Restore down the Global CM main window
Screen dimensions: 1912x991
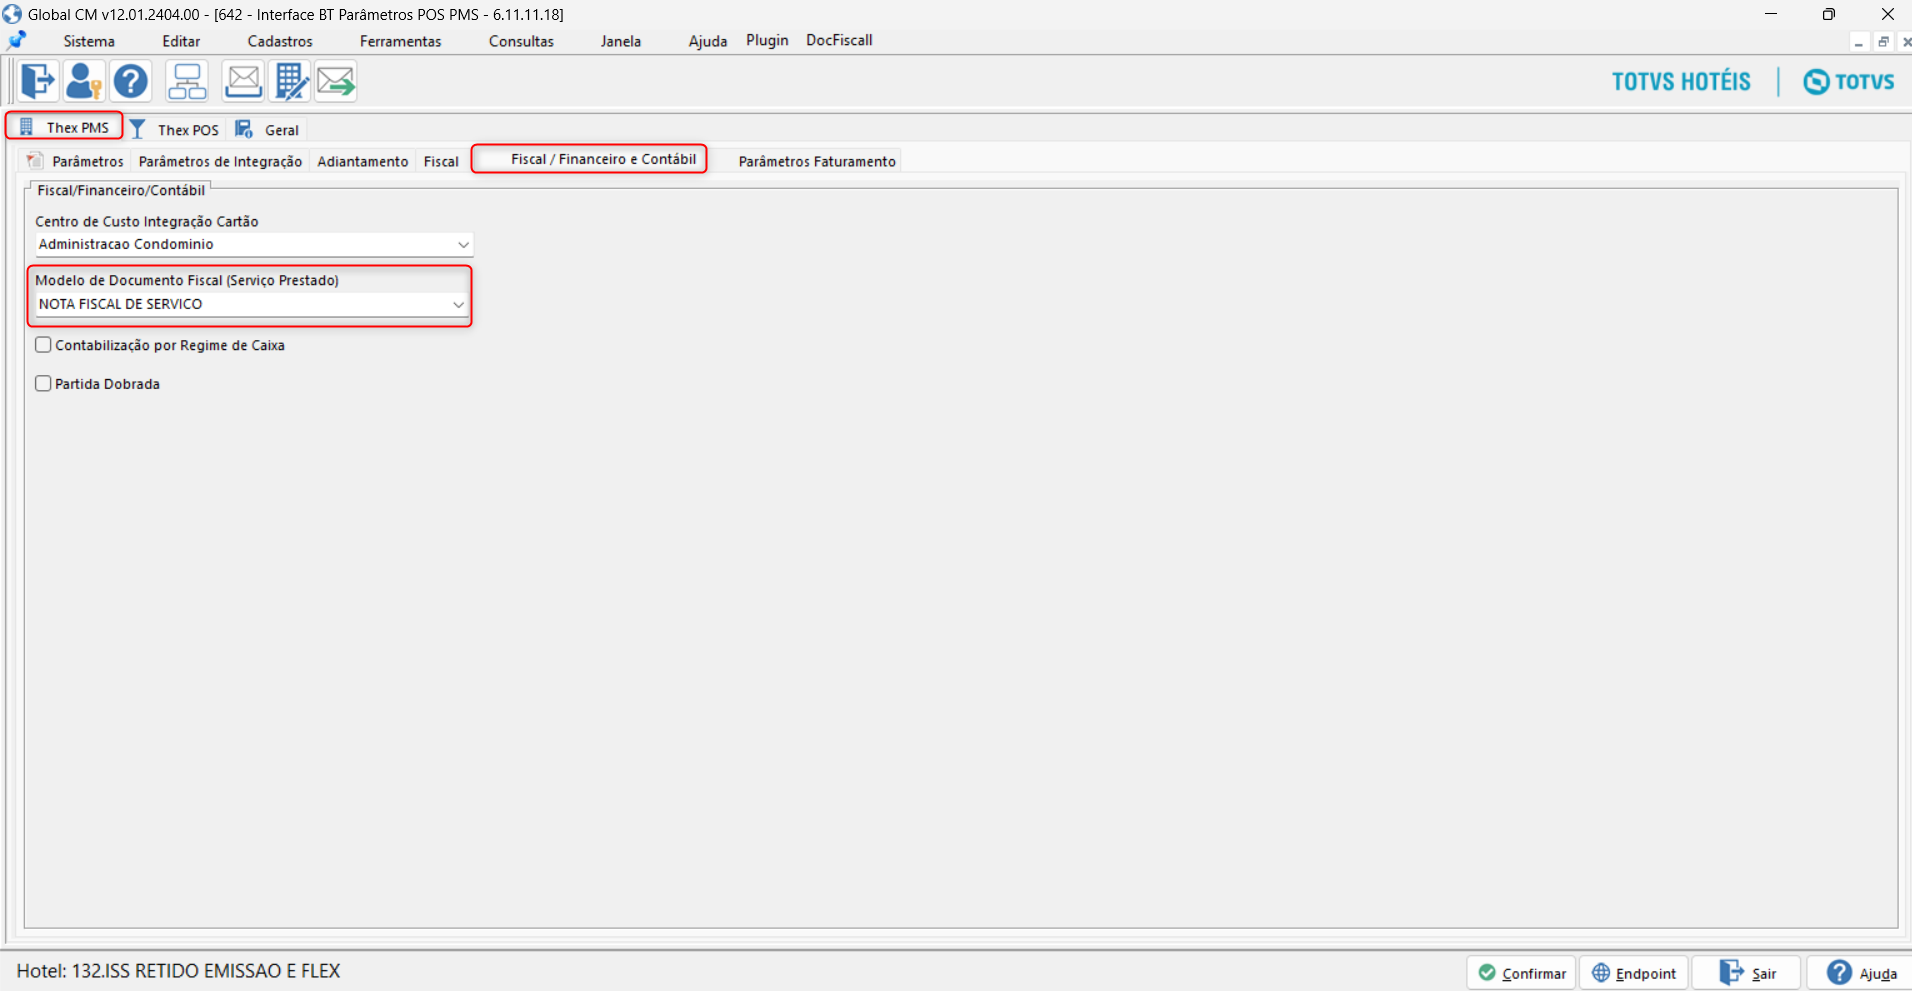tap(1829, 14)
